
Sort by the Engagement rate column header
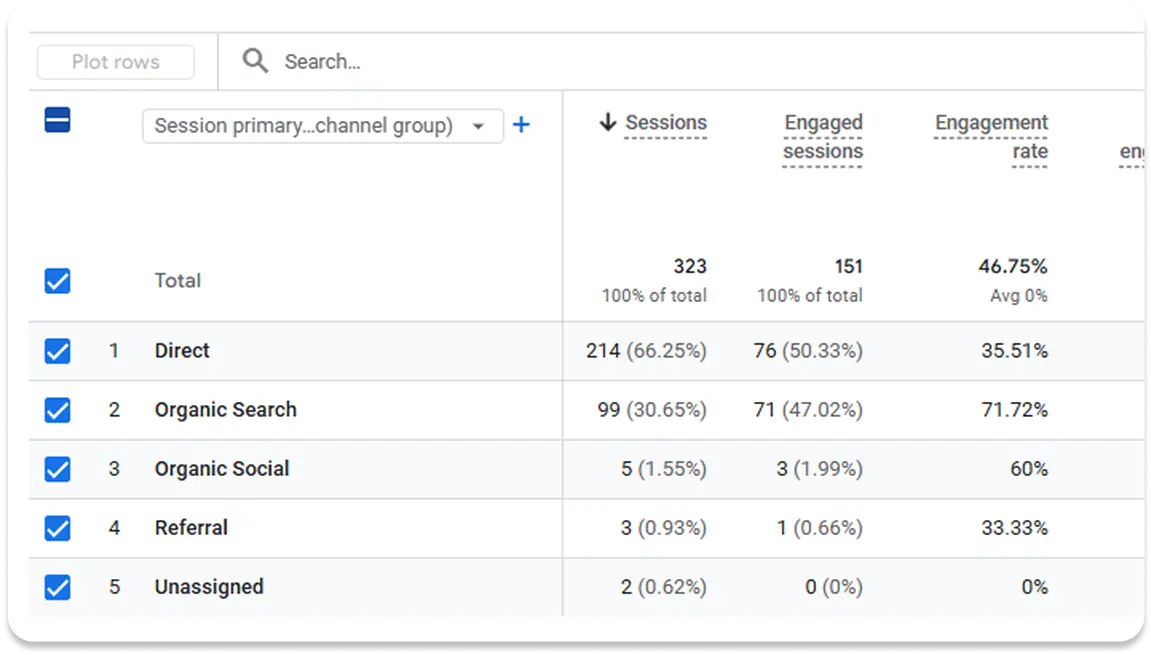coord(991,137)
